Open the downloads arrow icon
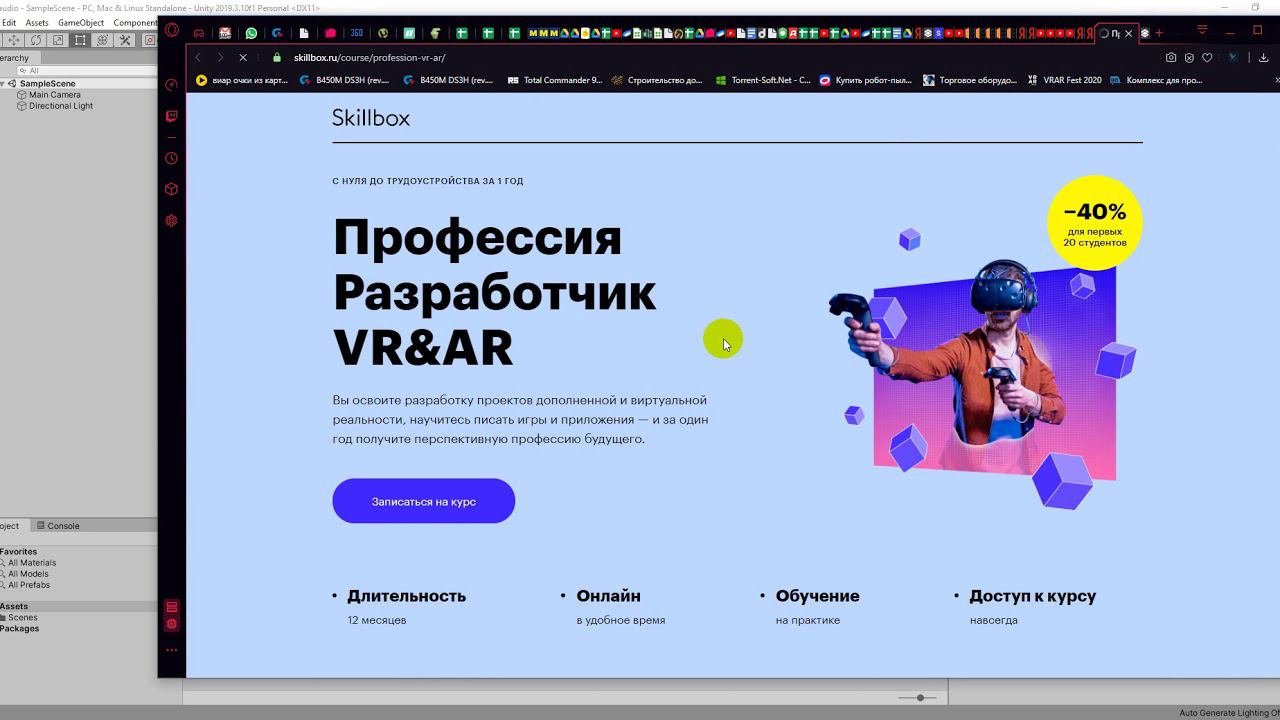 1264,58
